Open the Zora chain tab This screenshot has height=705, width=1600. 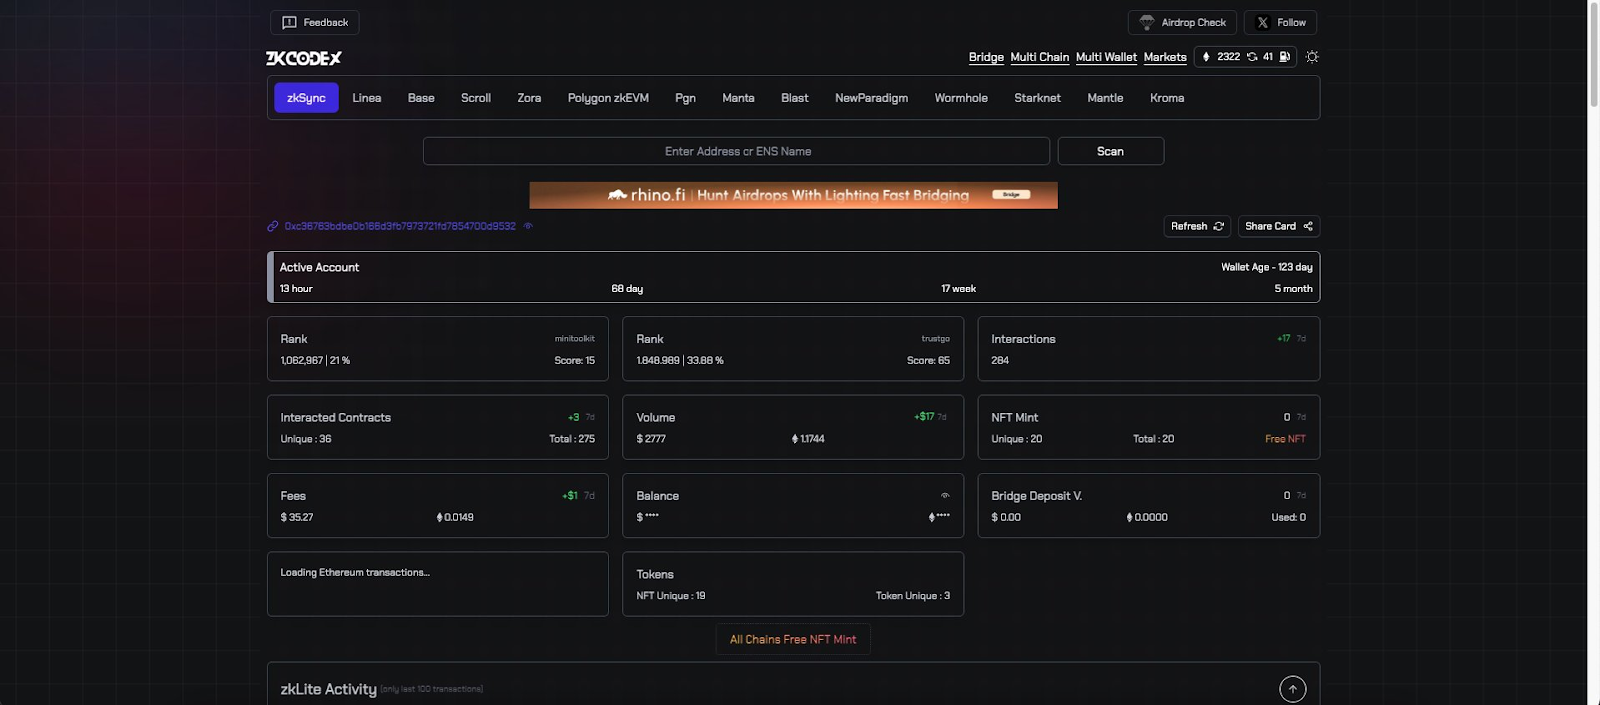[529, 98]
